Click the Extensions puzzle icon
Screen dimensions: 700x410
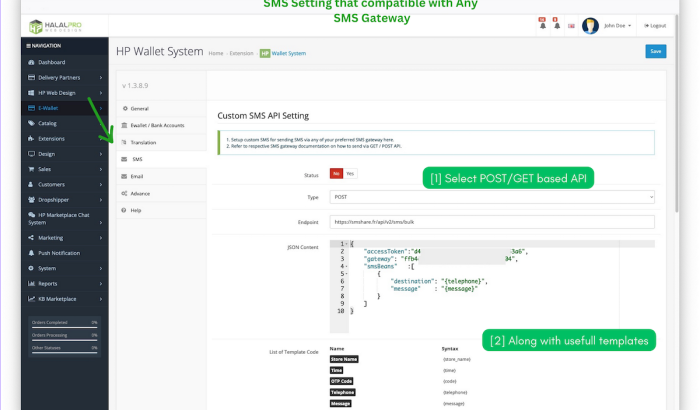coord(31,138)
